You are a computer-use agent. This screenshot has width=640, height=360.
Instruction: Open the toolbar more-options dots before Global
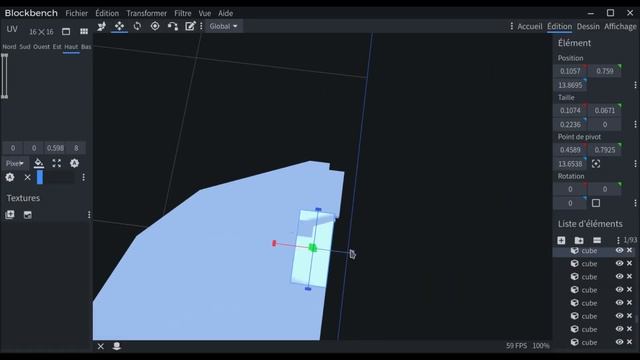(201, 26)
